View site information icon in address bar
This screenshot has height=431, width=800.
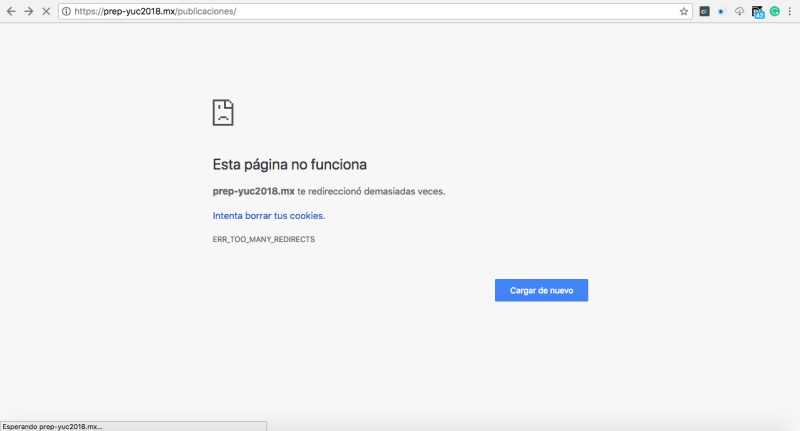click(x=66, y=11)
